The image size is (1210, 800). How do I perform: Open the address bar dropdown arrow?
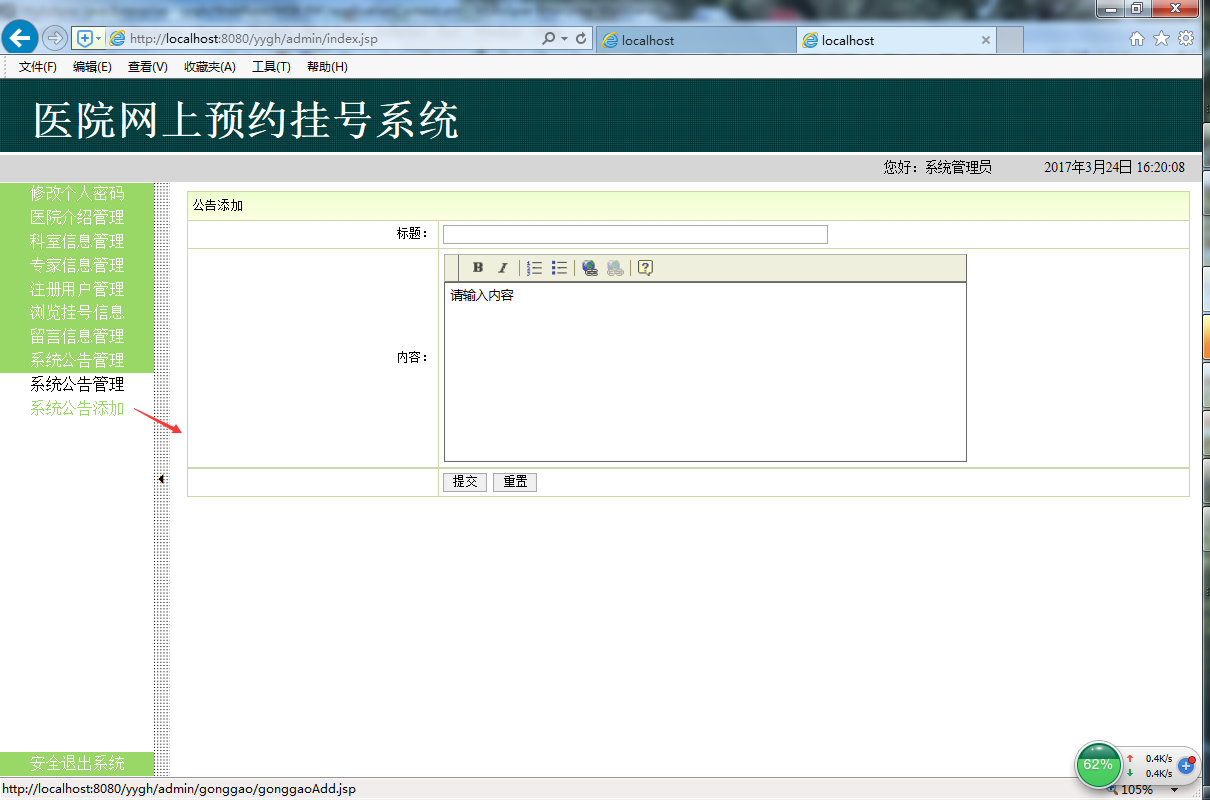pos(564,38)
